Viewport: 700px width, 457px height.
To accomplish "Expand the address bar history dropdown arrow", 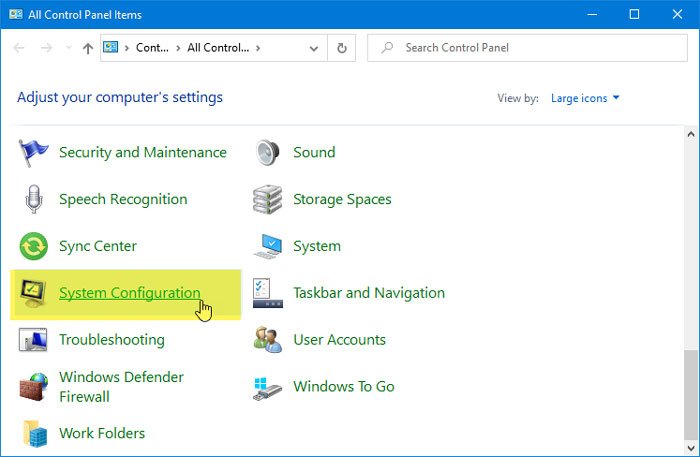I will click(x=316, y=48).
